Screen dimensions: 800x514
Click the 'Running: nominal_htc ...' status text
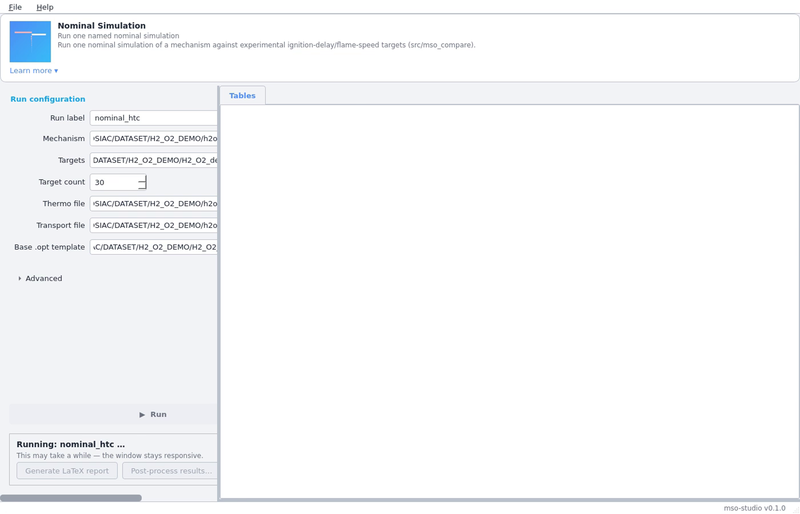click(x=70, y=444)
